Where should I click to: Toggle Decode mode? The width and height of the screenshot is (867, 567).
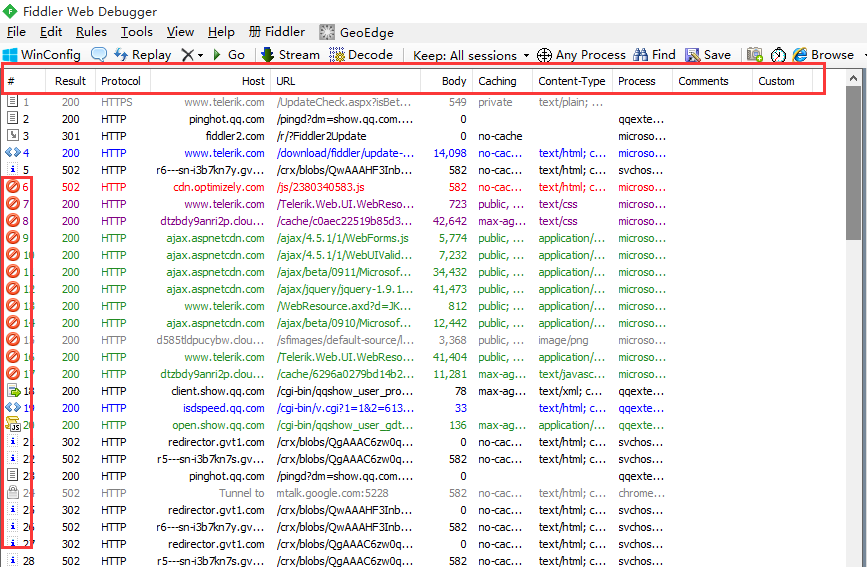click(x=361, y=55)
